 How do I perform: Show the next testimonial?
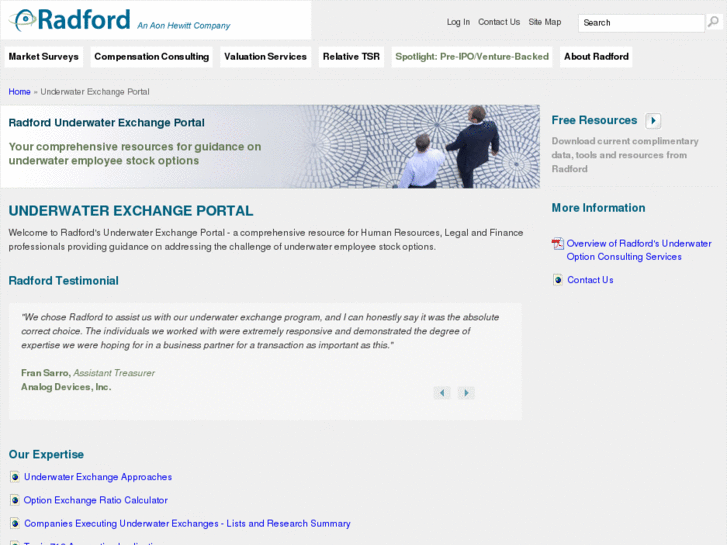click(x=466, y=393)
